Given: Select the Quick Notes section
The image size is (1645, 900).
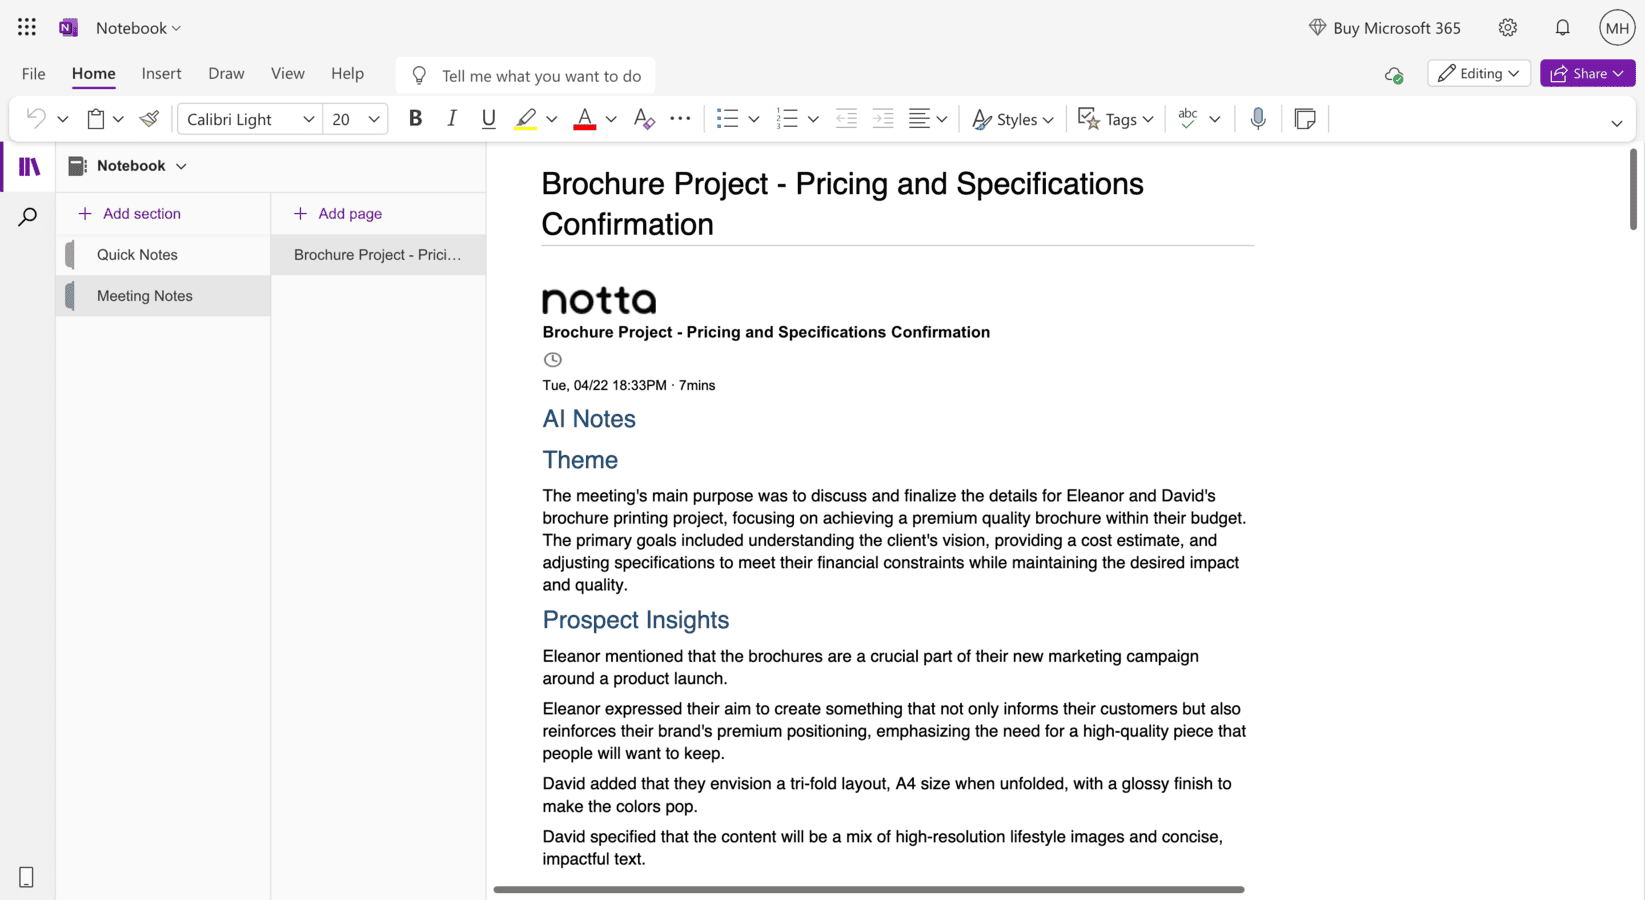Looking at the screenshot, I should point(163,255).
